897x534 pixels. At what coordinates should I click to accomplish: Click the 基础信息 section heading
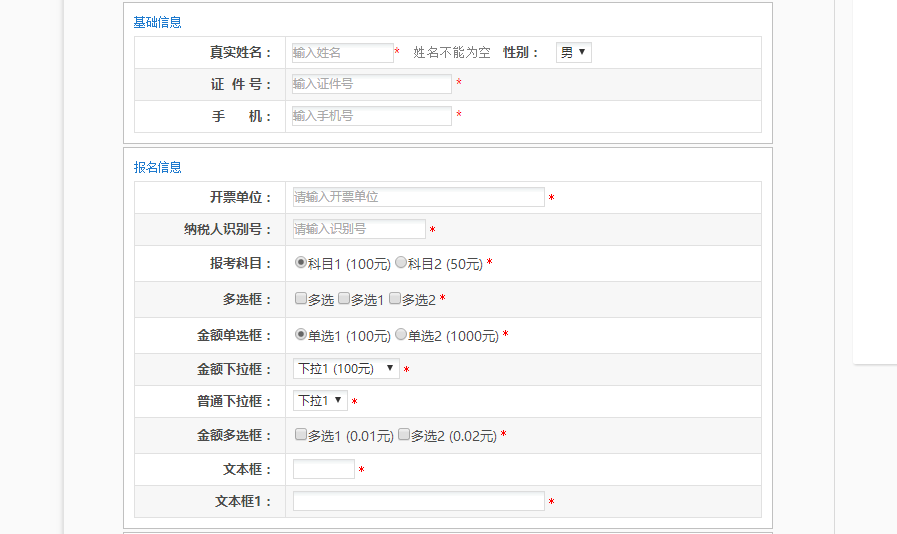[x=158, y=22]
